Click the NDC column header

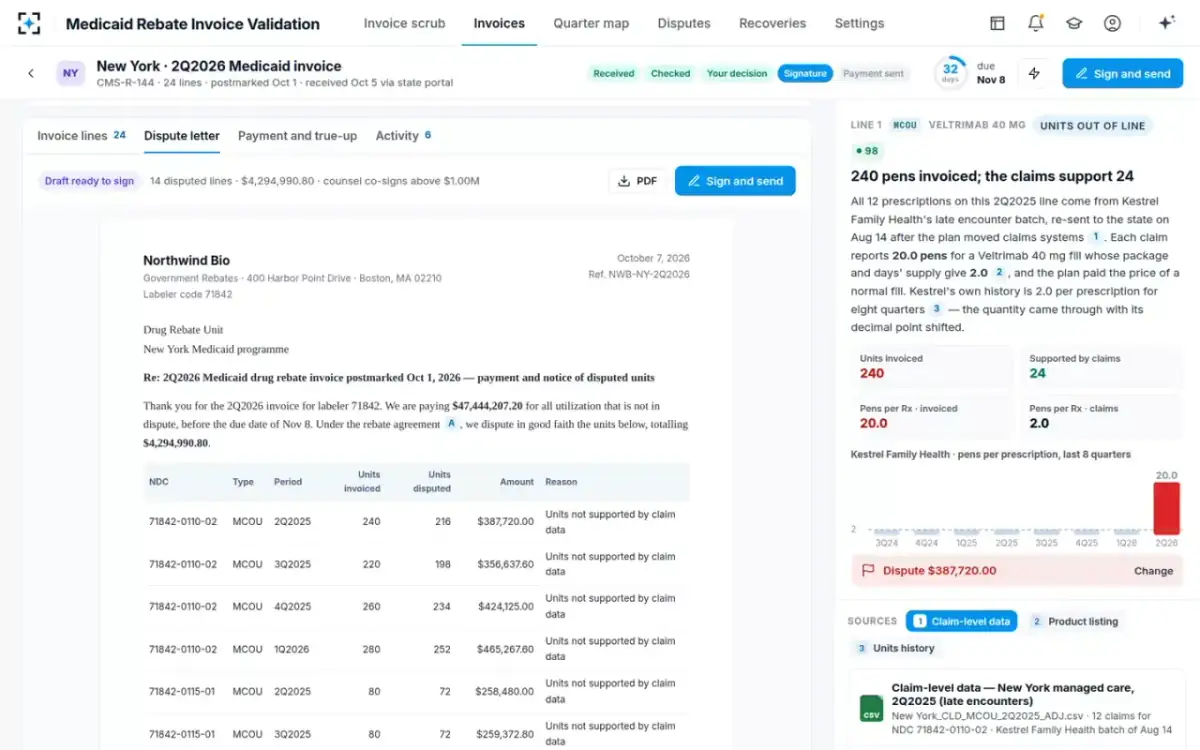point(159,482)
